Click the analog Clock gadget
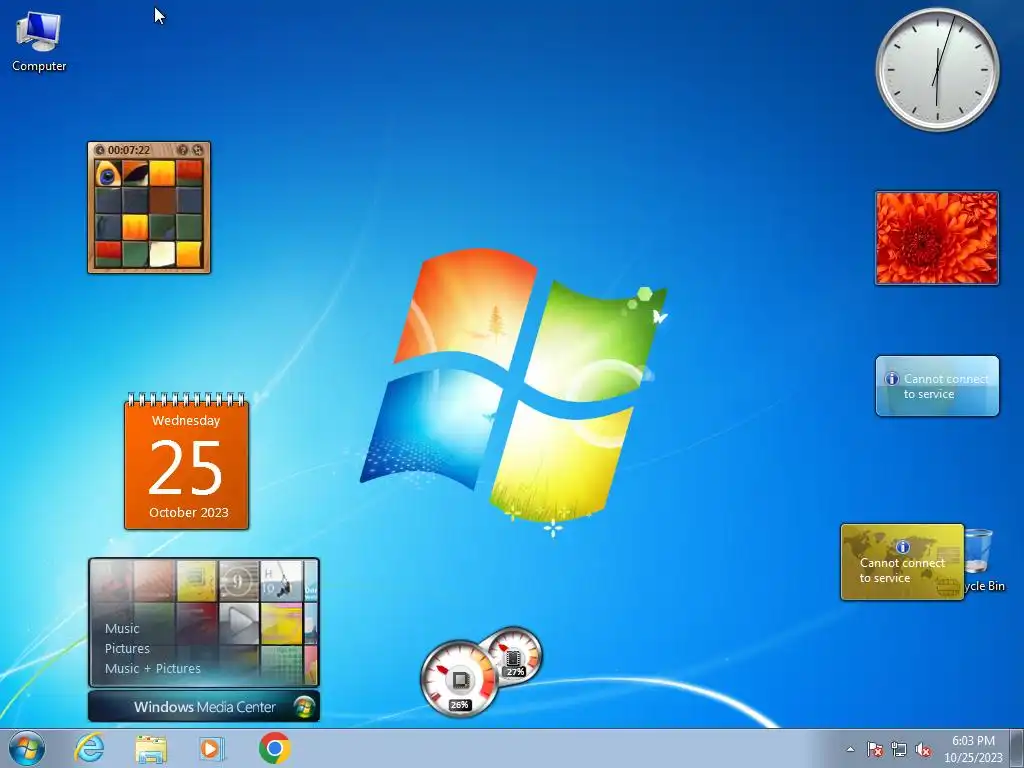 (x=937, y=69)
